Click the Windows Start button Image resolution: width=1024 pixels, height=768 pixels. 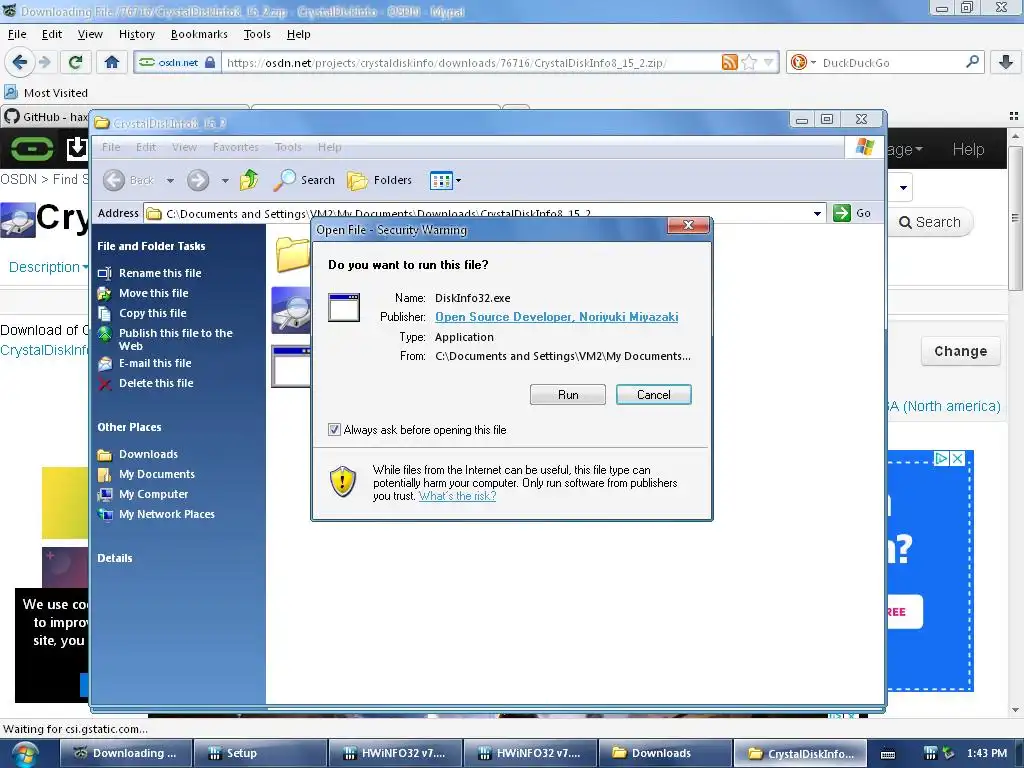pos(24,754)
